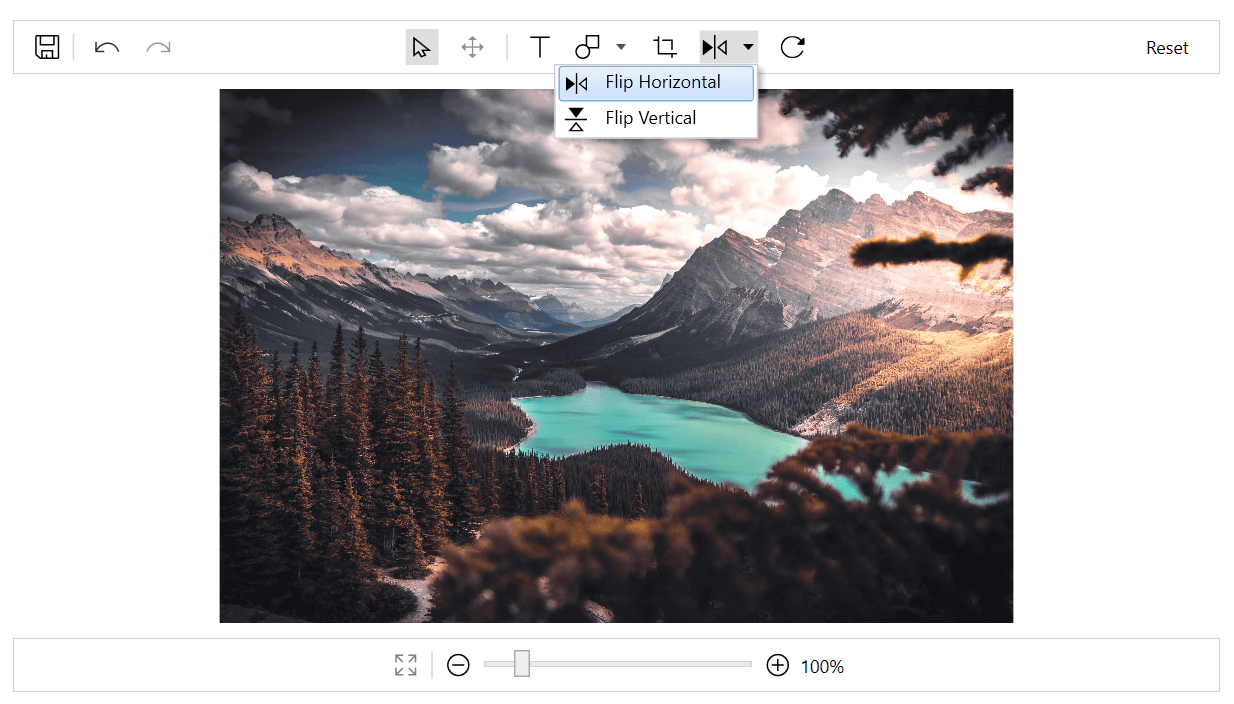Rotate the image clockwise
This screenshot has height=704, width=1234.
coord(792,47)
